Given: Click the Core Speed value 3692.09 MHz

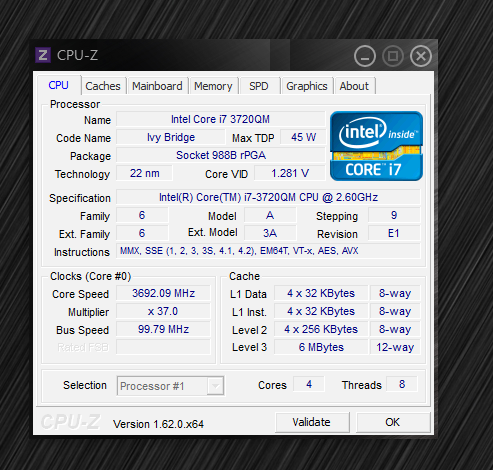Looking at the screenshot, I should 163,293.
